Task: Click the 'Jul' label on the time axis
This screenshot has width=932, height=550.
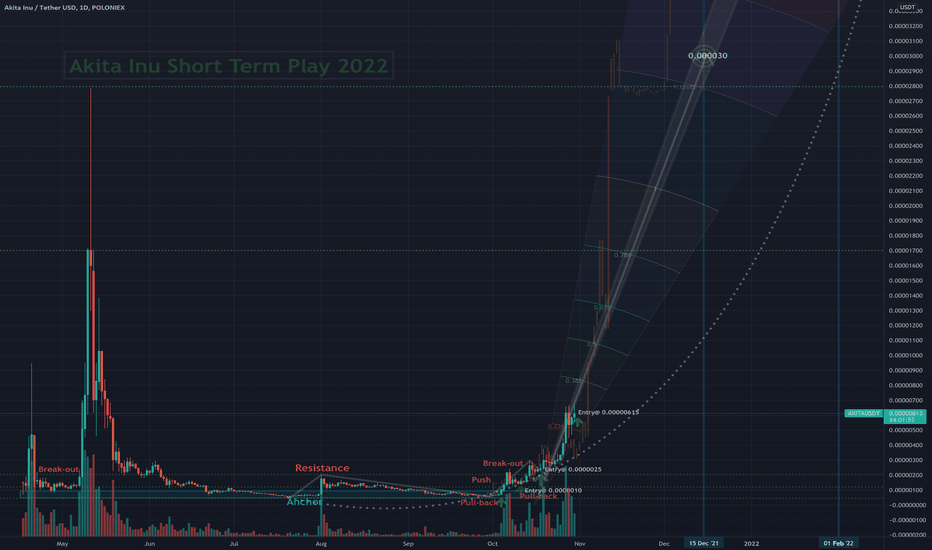Action: point(234,543)
